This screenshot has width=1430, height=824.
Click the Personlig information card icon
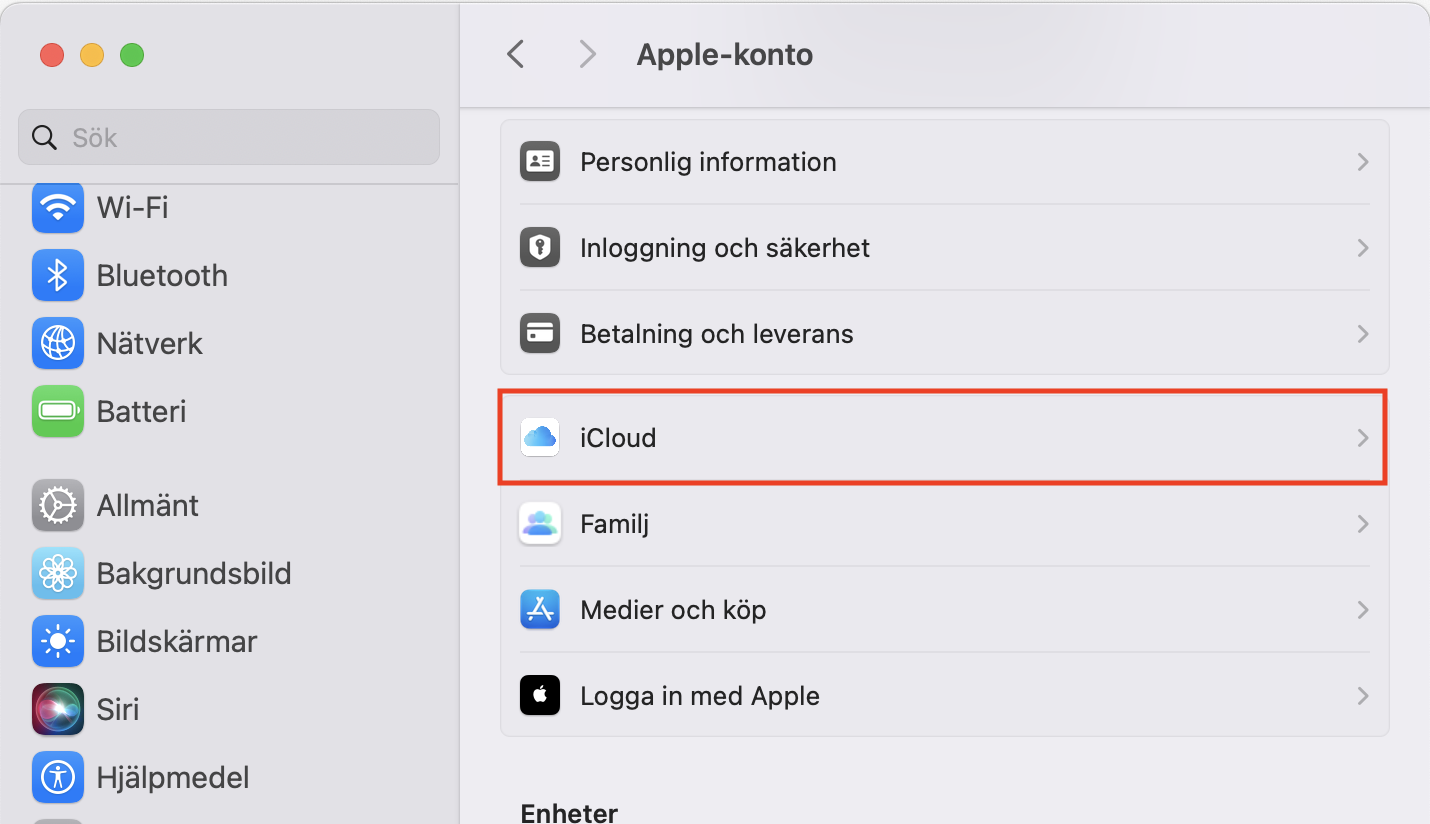540,162
